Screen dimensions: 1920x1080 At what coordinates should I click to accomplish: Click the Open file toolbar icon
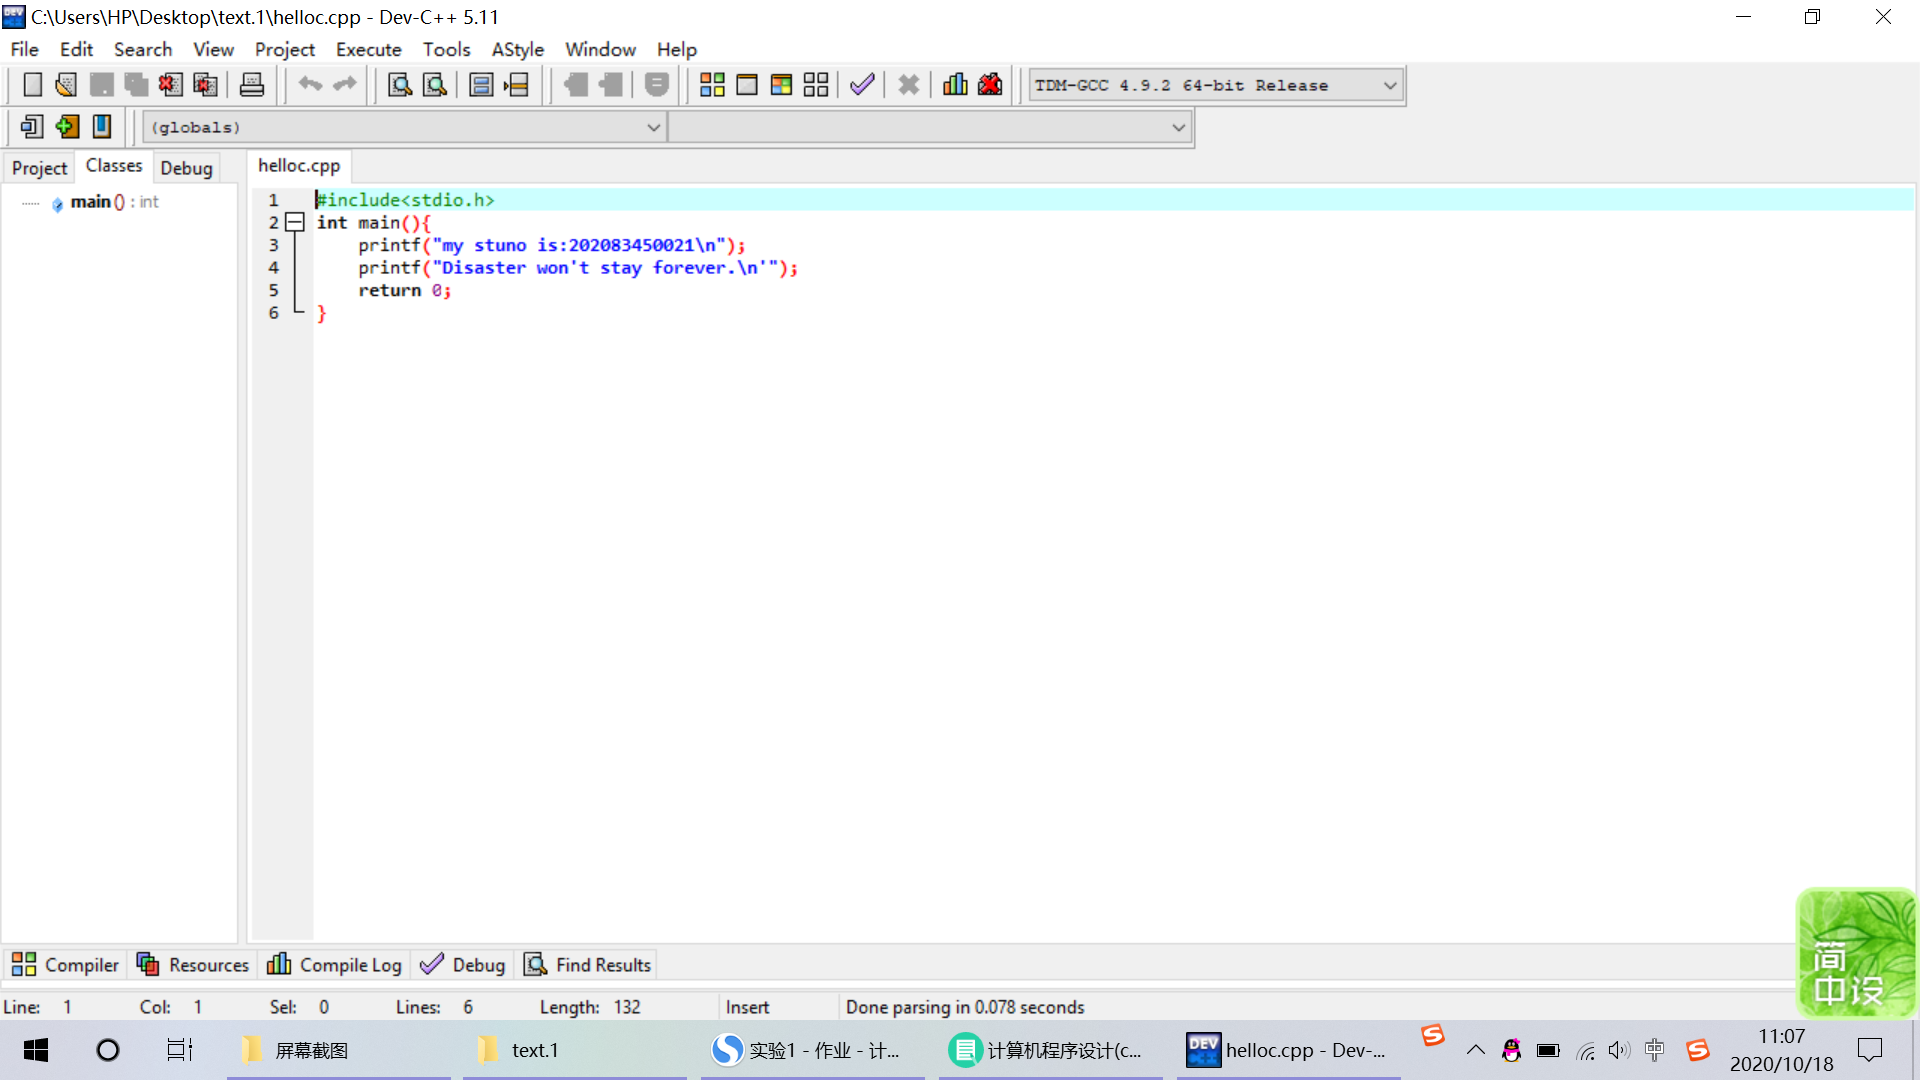66,85
